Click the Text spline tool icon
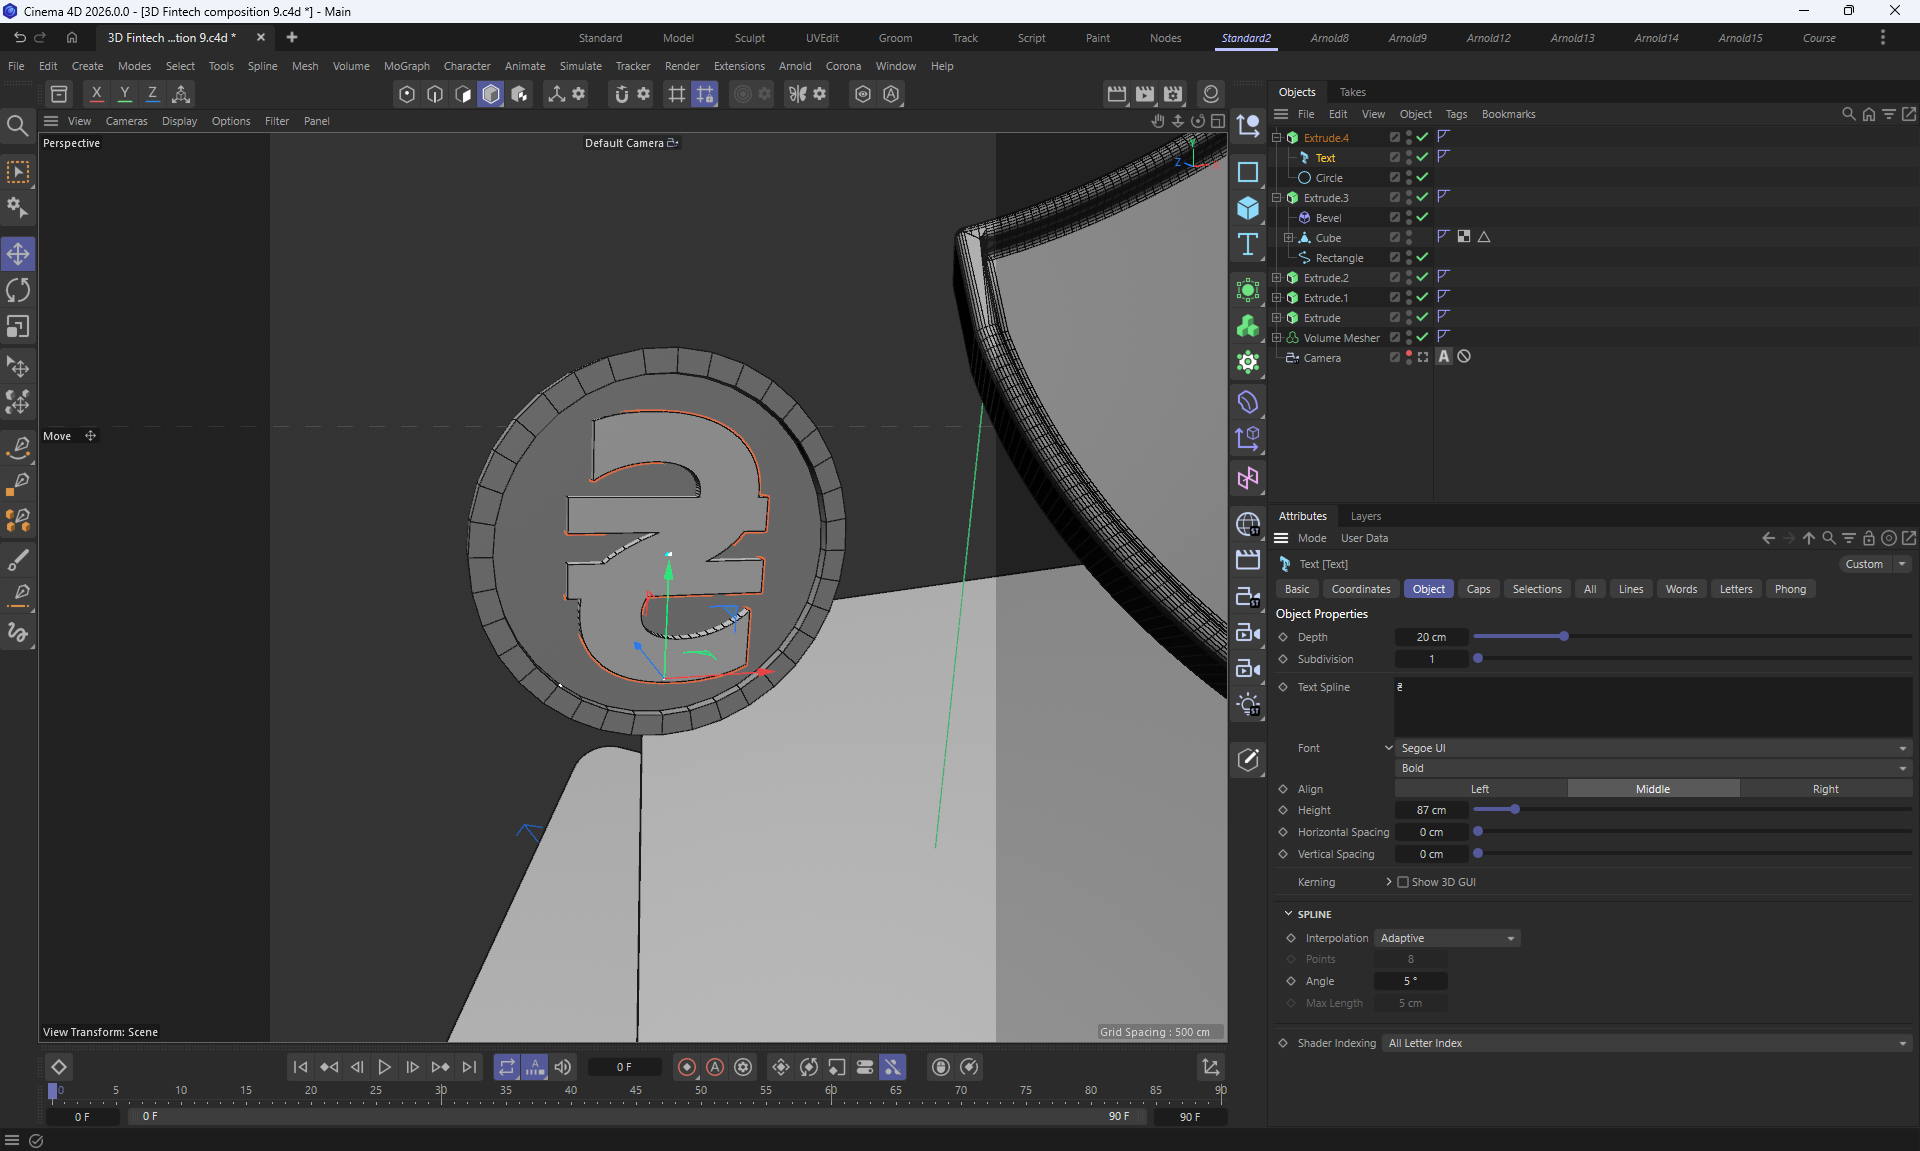This screenshot has height=1151, width=1920. (1248, 245)
